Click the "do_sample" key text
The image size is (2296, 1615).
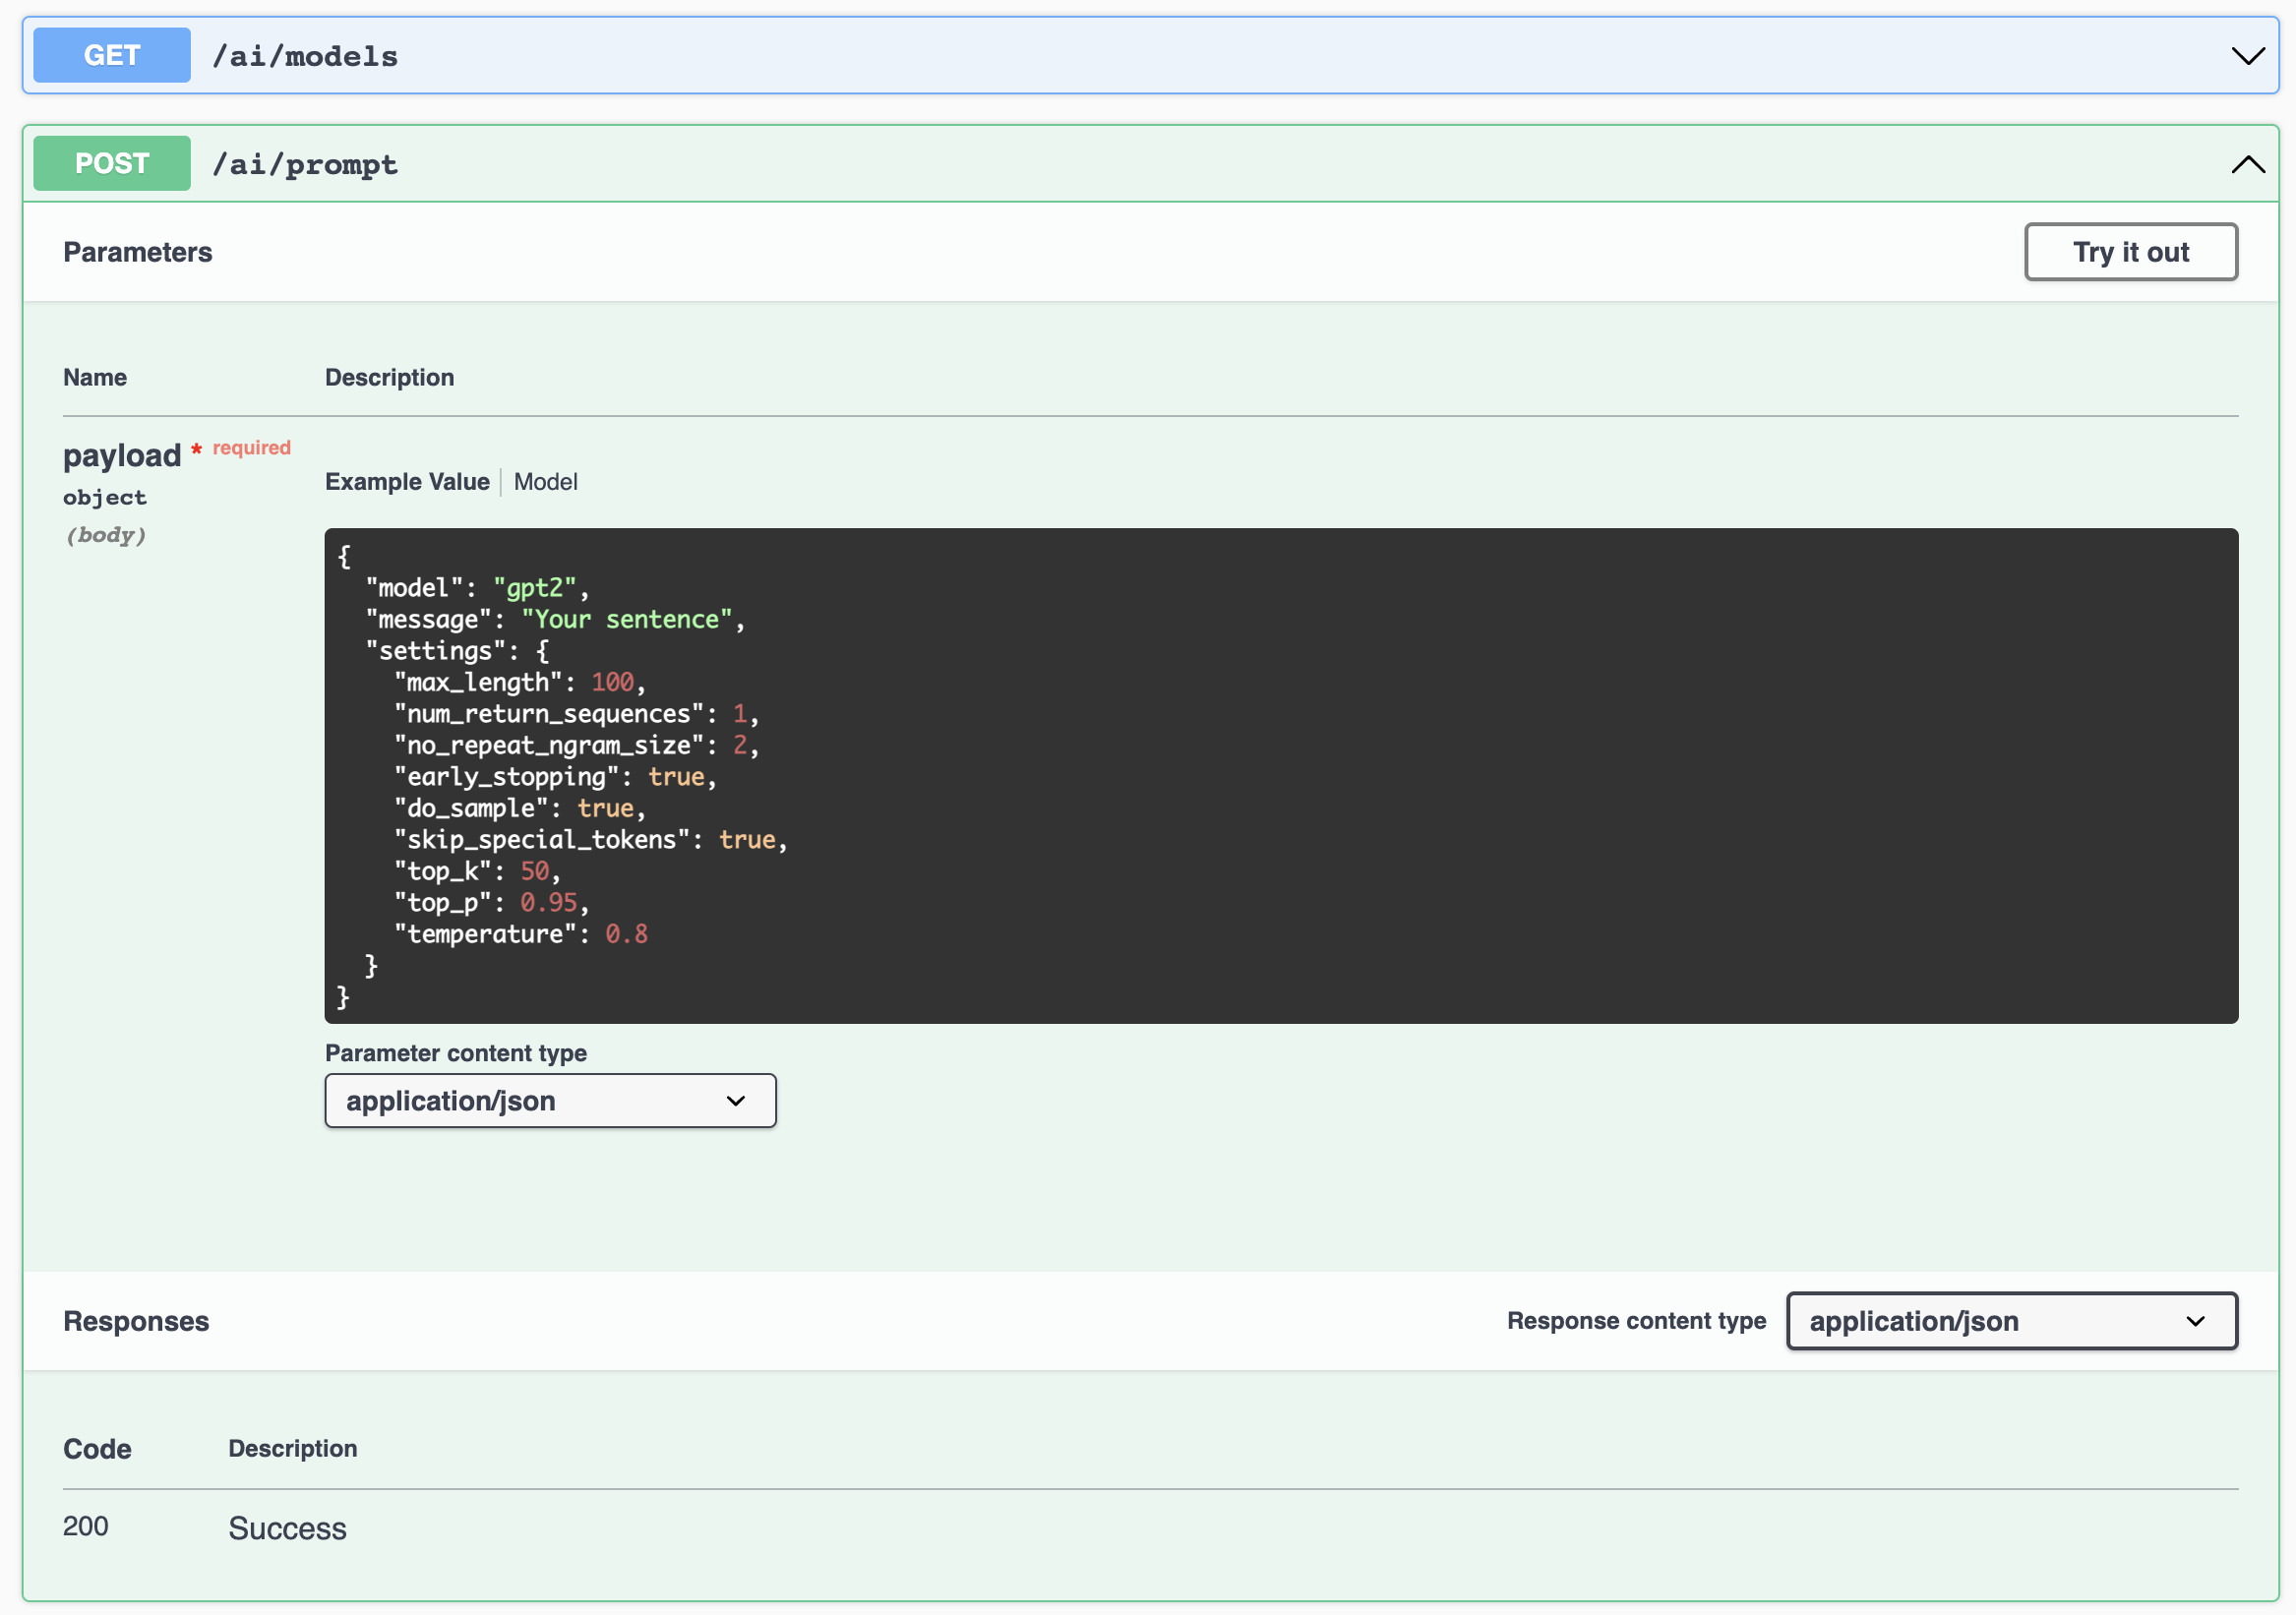click(471, 809)
